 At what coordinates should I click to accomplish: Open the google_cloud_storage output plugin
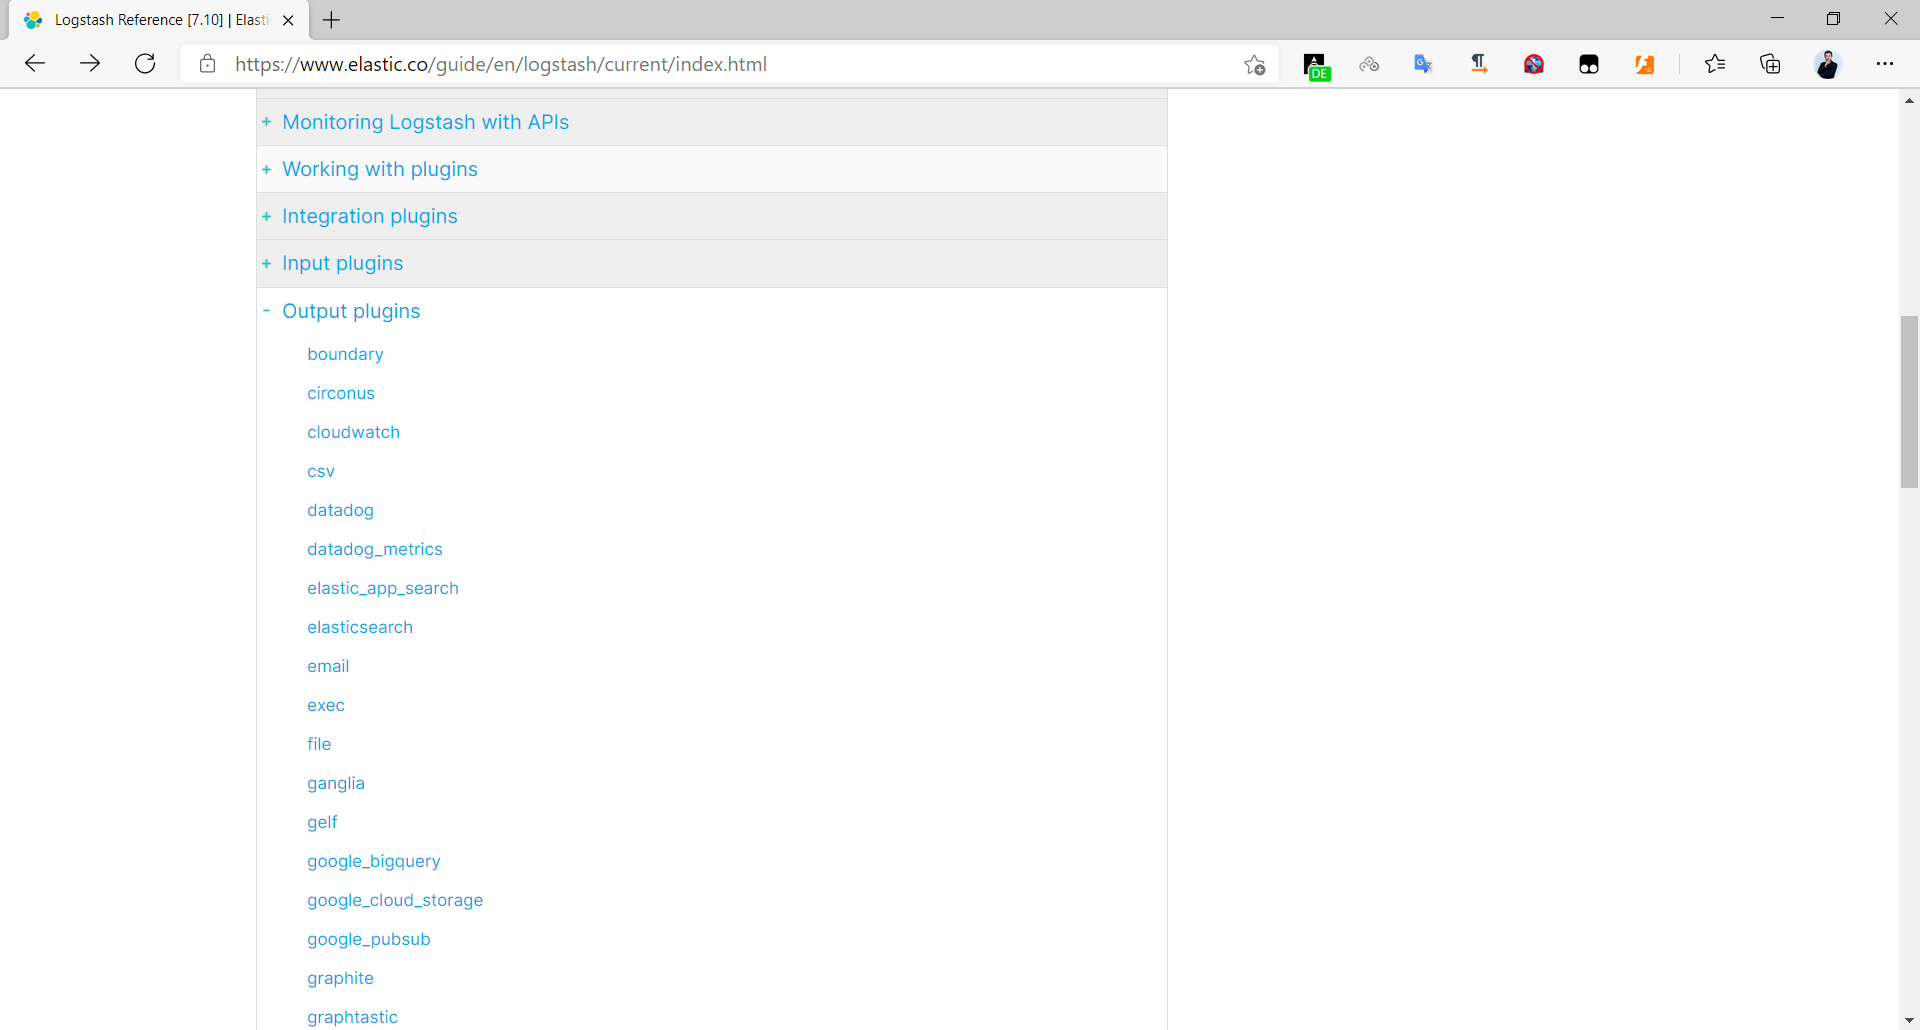click(395, 900)
